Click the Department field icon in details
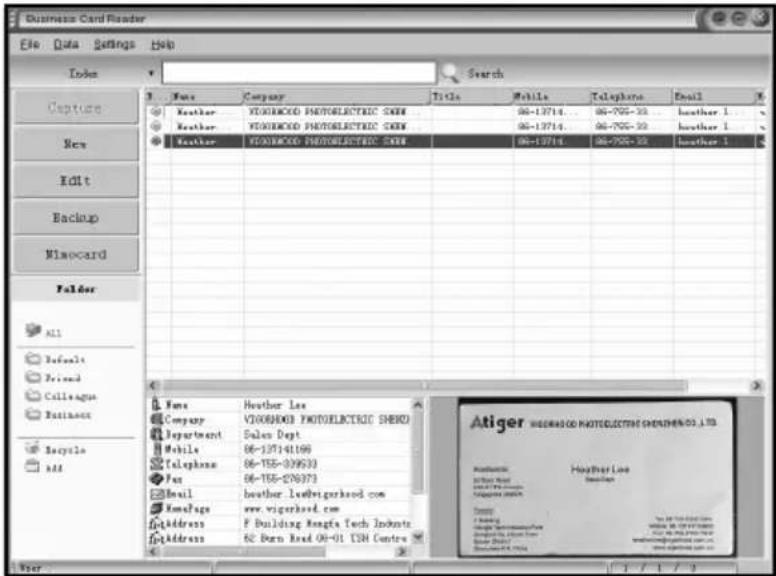 [x=156, y=434]
